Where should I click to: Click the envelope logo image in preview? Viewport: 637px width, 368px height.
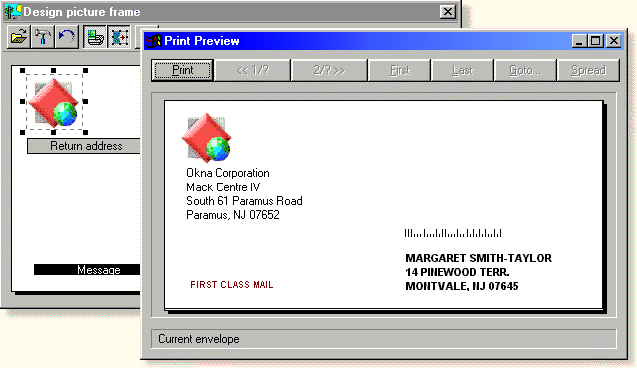(207, 137)
